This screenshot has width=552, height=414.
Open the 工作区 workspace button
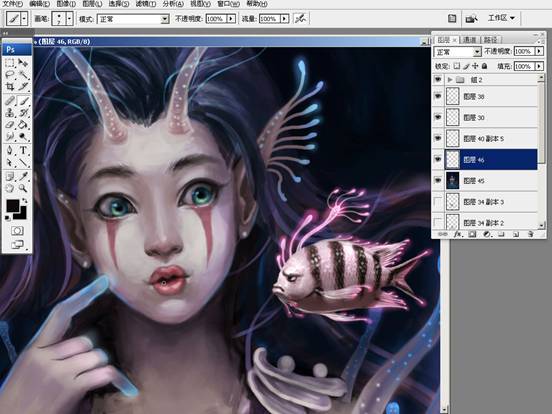click(501, 18)
